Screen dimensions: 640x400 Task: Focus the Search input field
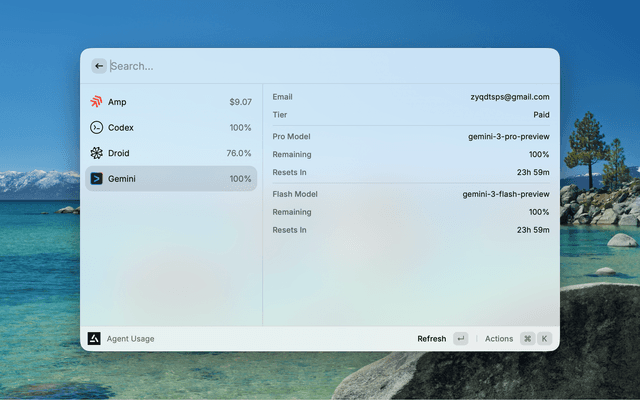300,66
